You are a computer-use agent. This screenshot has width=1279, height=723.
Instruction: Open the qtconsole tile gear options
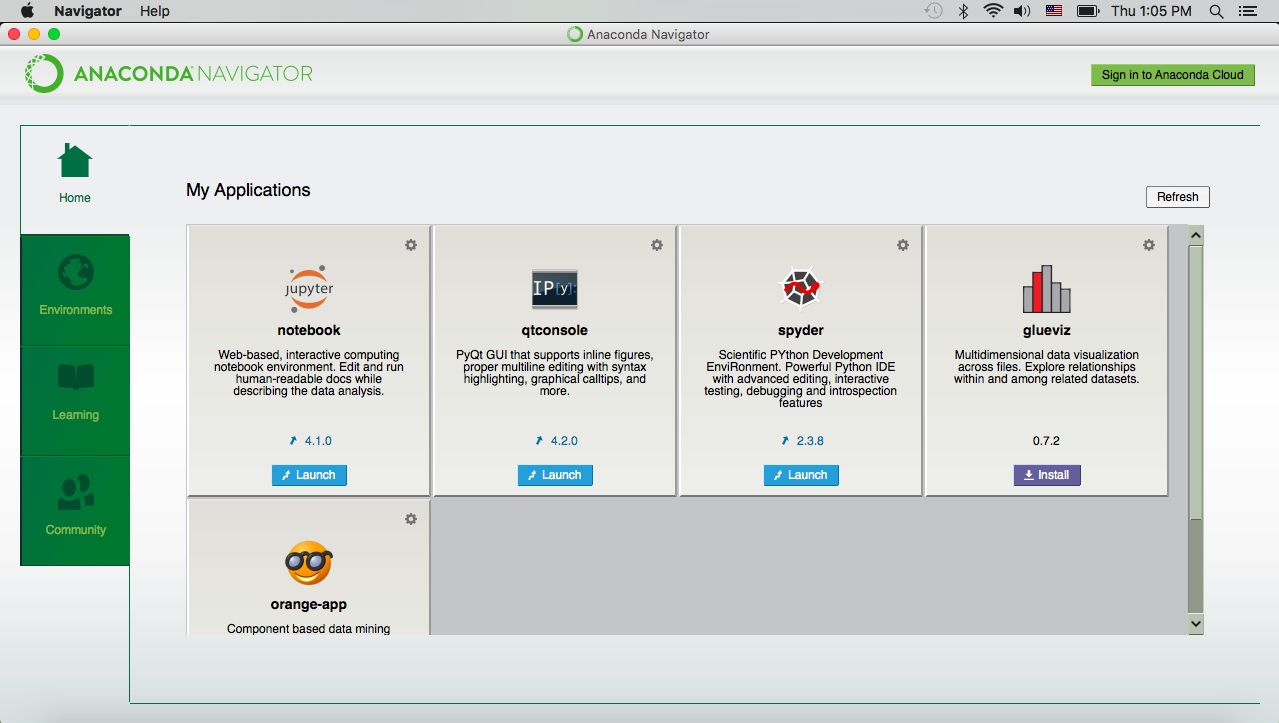657,245
